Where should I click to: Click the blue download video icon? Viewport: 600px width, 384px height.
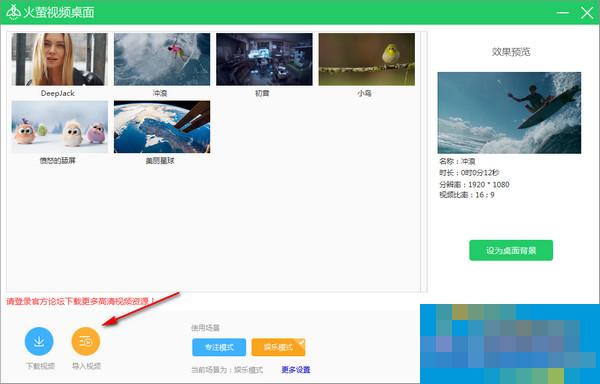tap(39, 341)
